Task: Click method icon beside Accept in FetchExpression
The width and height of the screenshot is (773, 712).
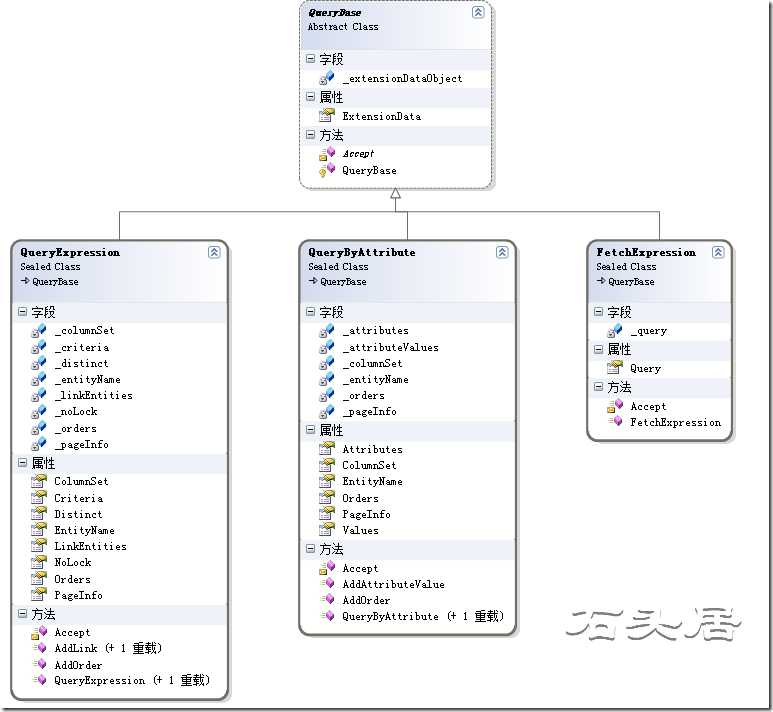Action: pyautogui.click(x=615, y=406)
